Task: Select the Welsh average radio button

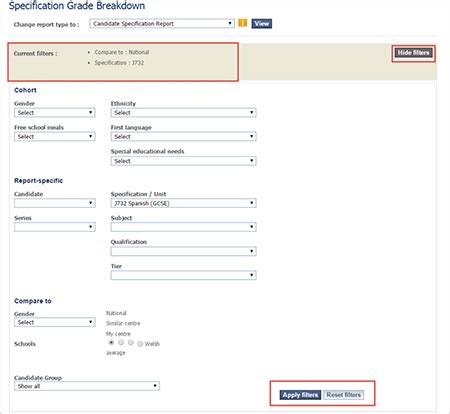Action: [140, 344]
